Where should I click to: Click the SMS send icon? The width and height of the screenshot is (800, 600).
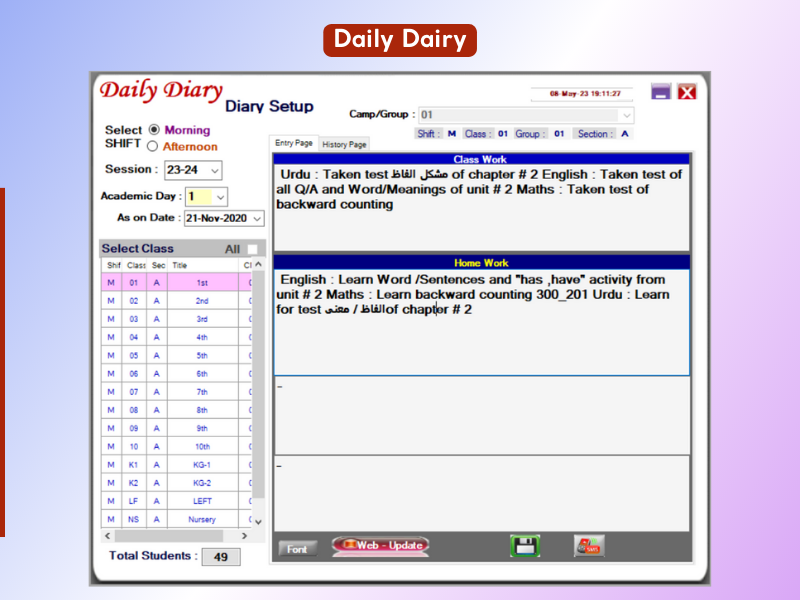coord(588,546)
